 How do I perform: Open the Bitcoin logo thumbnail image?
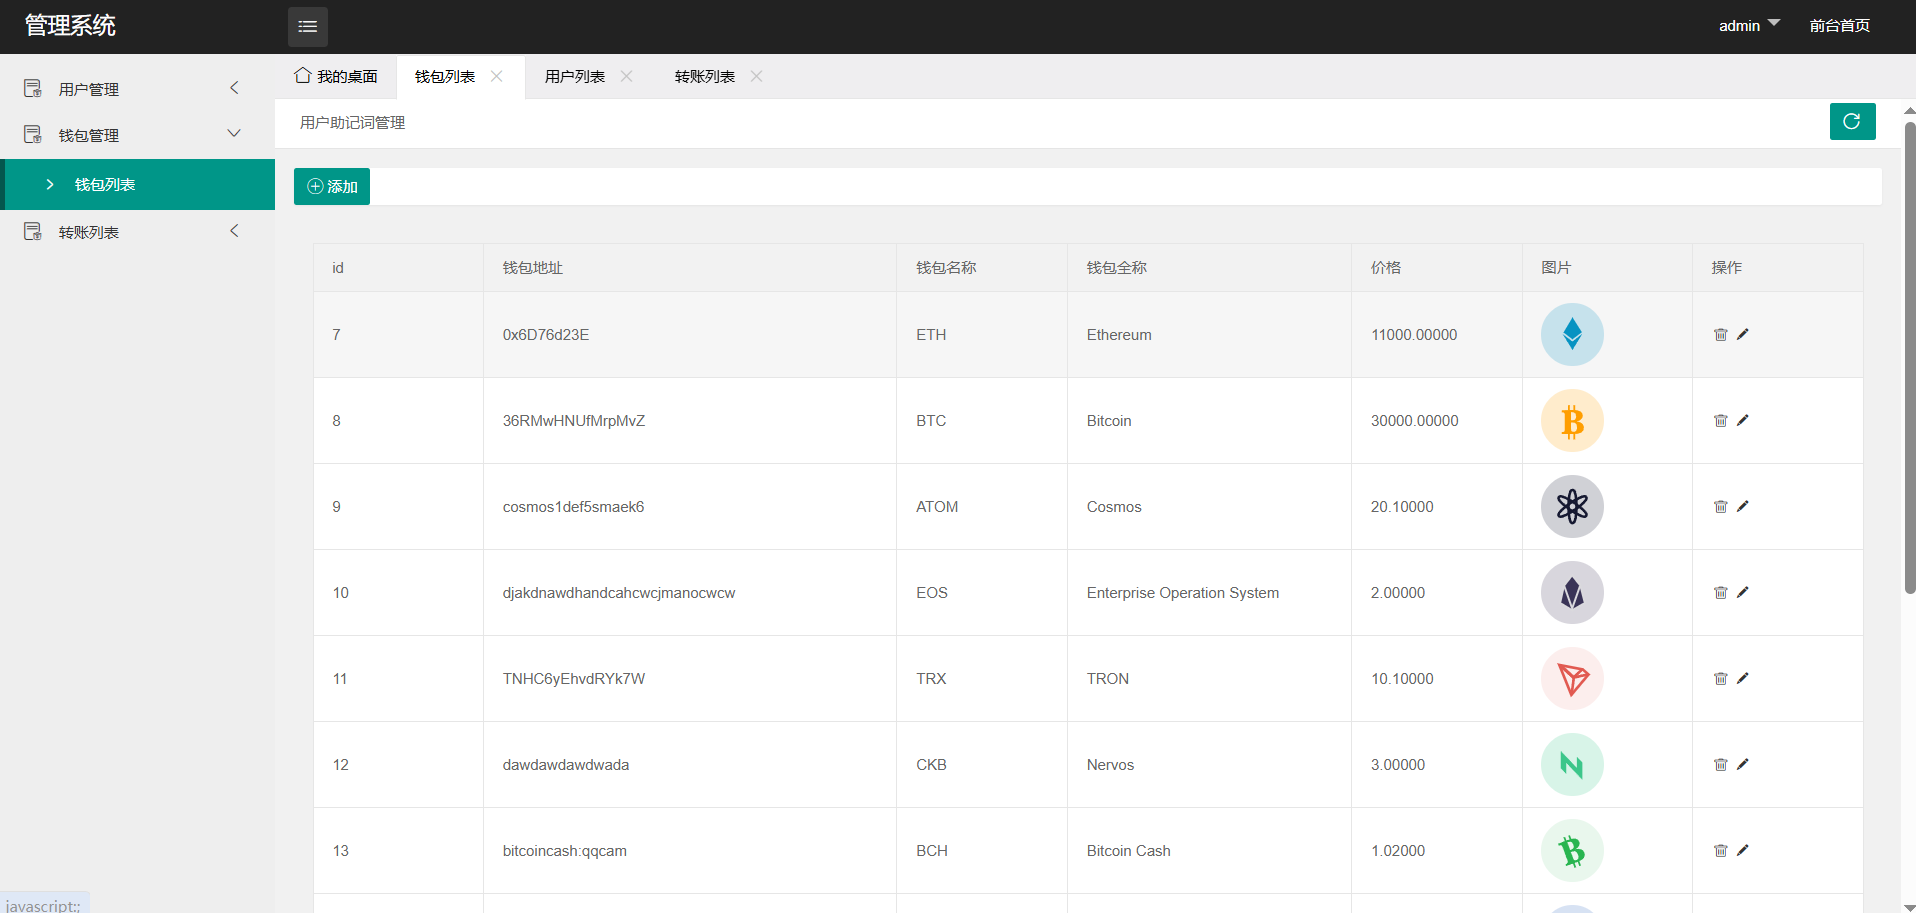pos(1571,421)
